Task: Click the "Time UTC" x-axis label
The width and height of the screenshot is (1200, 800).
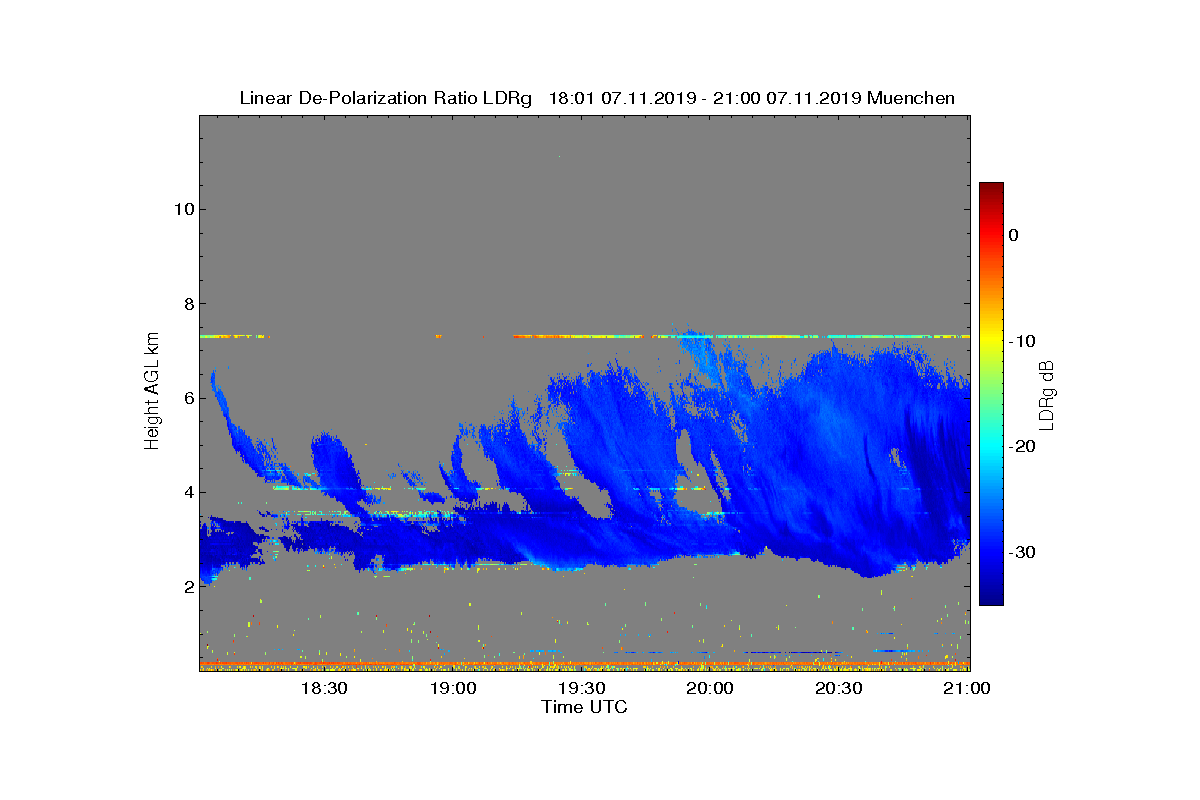Action: pyautogui.click(x=585, y=707)
